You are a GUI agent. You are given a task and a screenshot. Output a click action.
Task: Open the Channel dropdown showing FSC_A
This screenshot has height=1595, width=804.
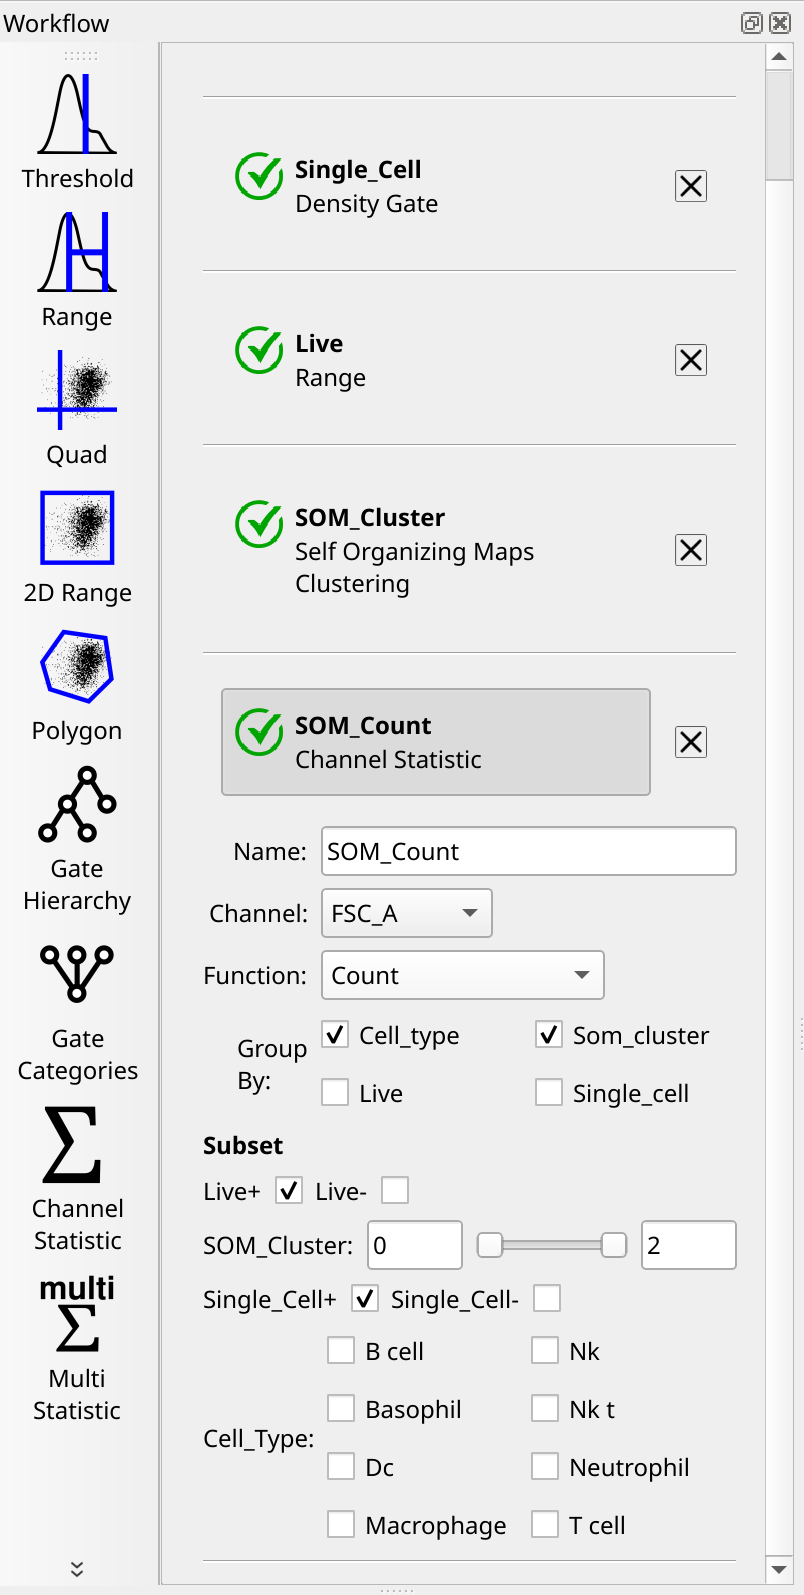tap(407, 913)
